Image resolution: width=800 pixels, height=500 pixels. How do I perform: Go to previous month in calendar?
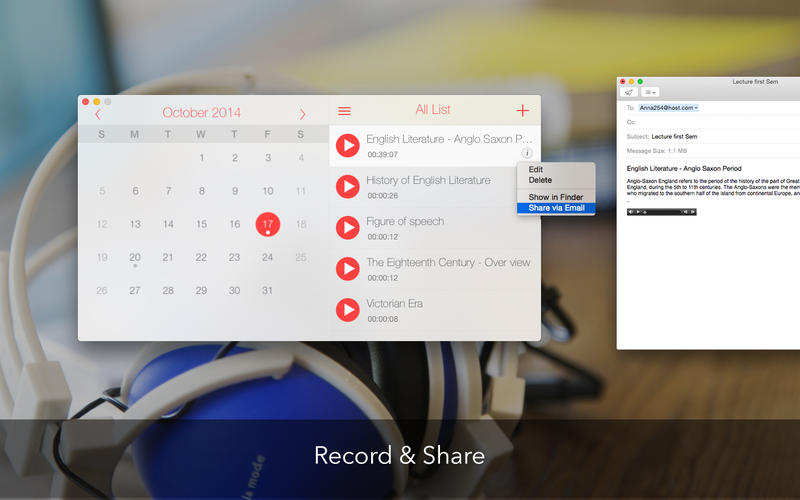coord(98,114)
